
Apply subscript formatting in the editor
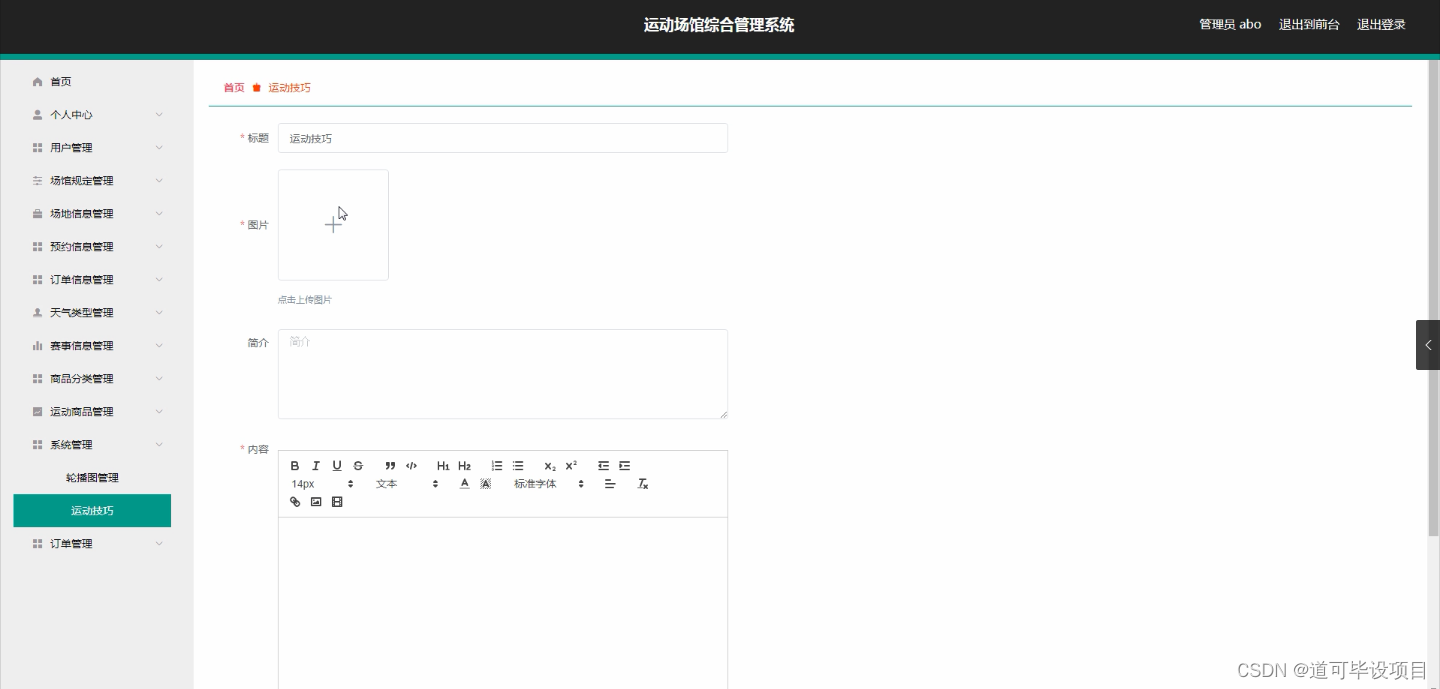(x=548, y=465)
